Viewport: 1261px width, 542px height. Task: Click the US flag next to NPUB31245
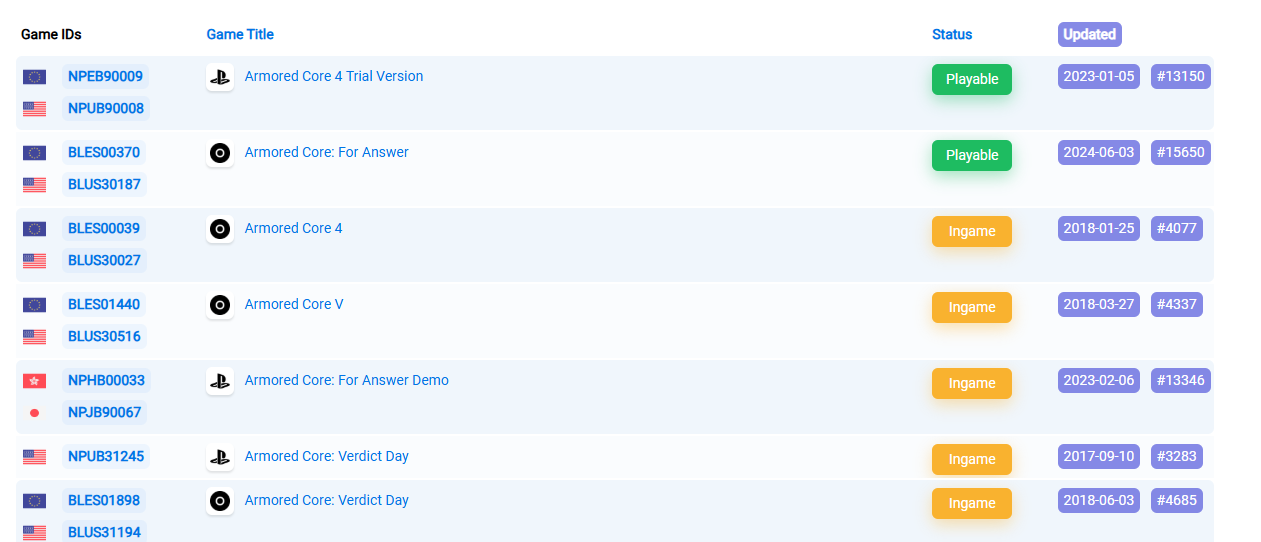(35, 457)
